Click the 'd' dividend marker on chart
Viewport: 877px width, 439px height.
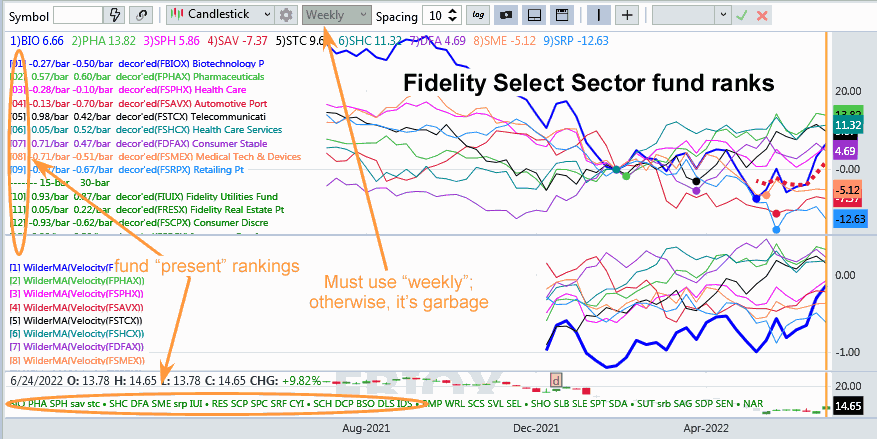click(x=556, y=380)
